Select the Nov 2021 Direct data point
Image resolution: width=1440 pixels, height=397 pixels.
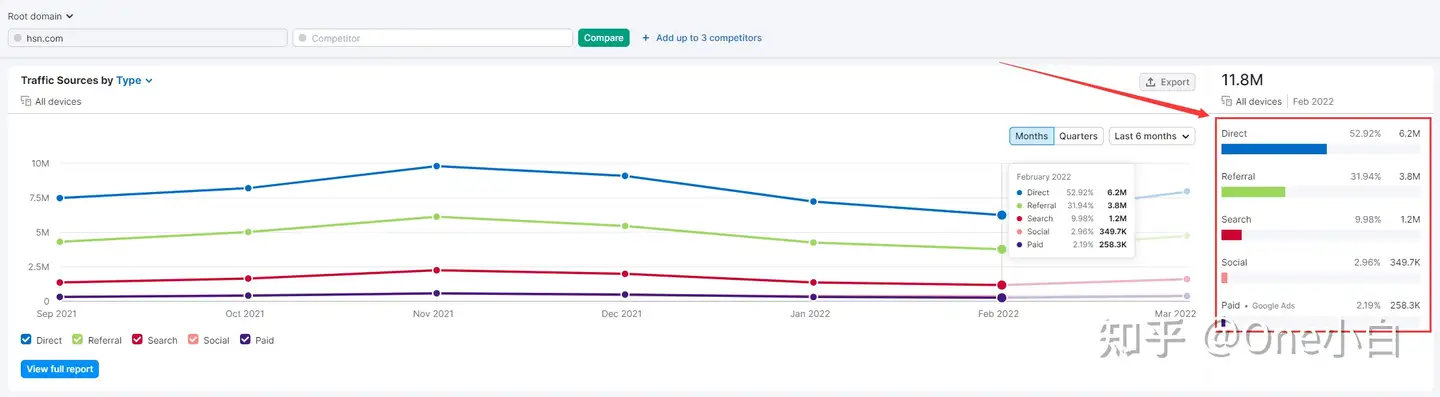coord(436,166)
